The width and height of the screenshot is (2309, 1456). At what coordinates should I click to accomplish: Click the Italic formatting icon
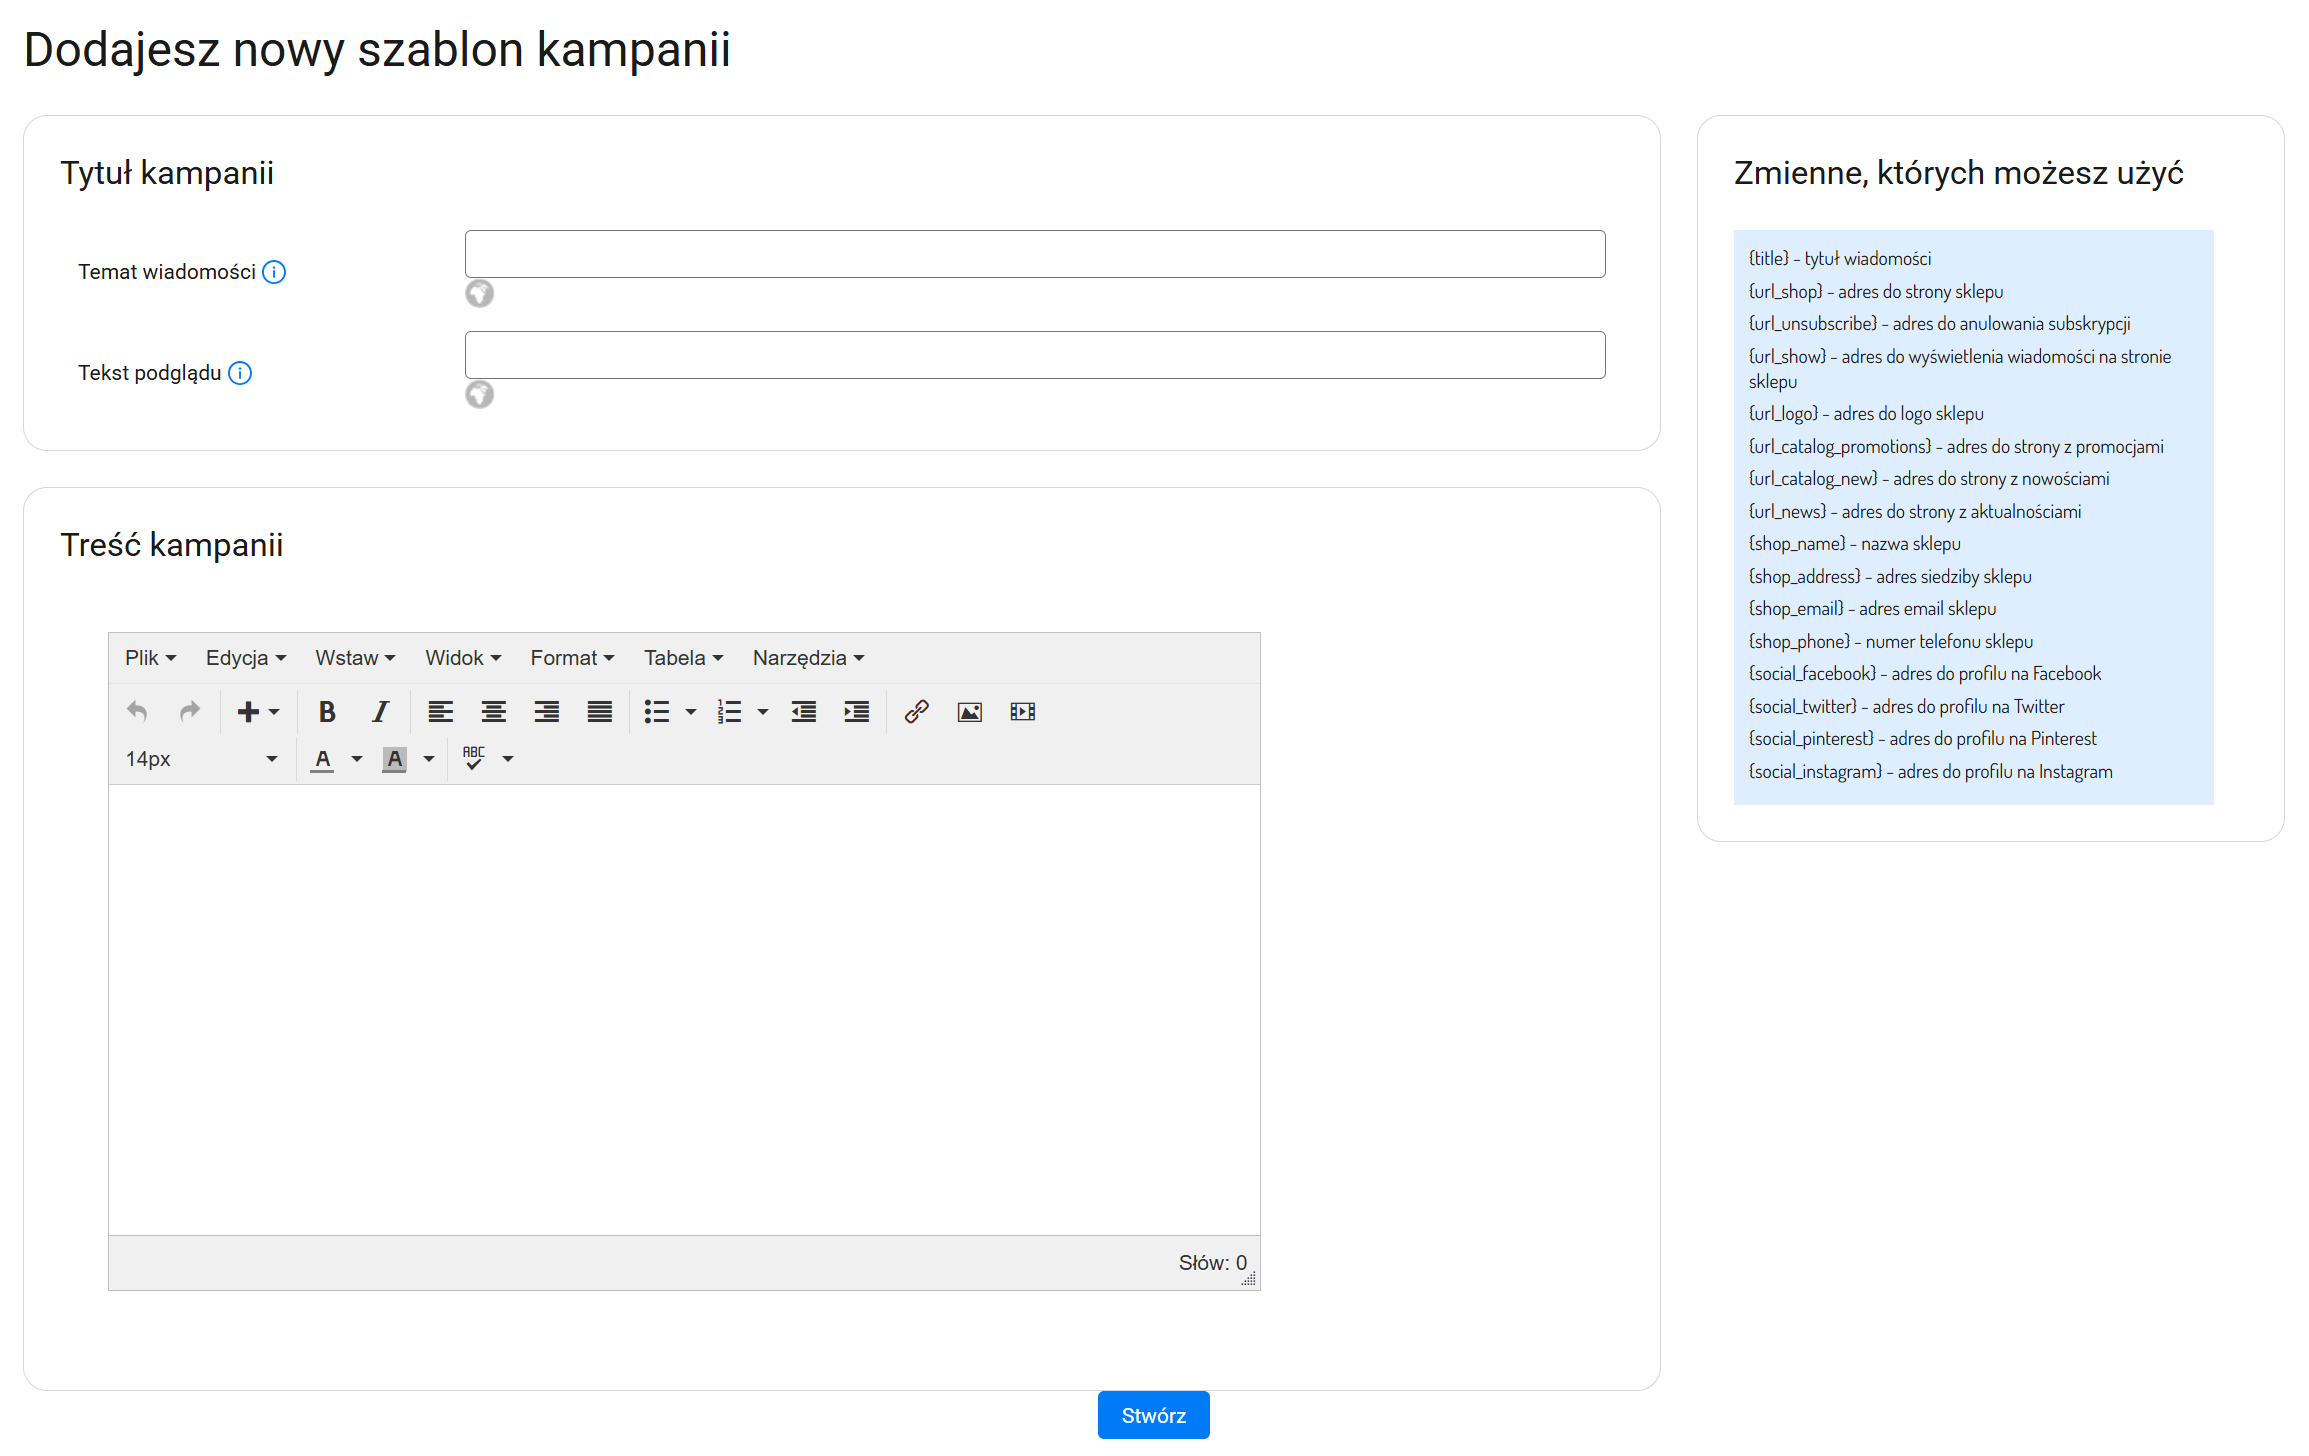(x=380, y=712)
